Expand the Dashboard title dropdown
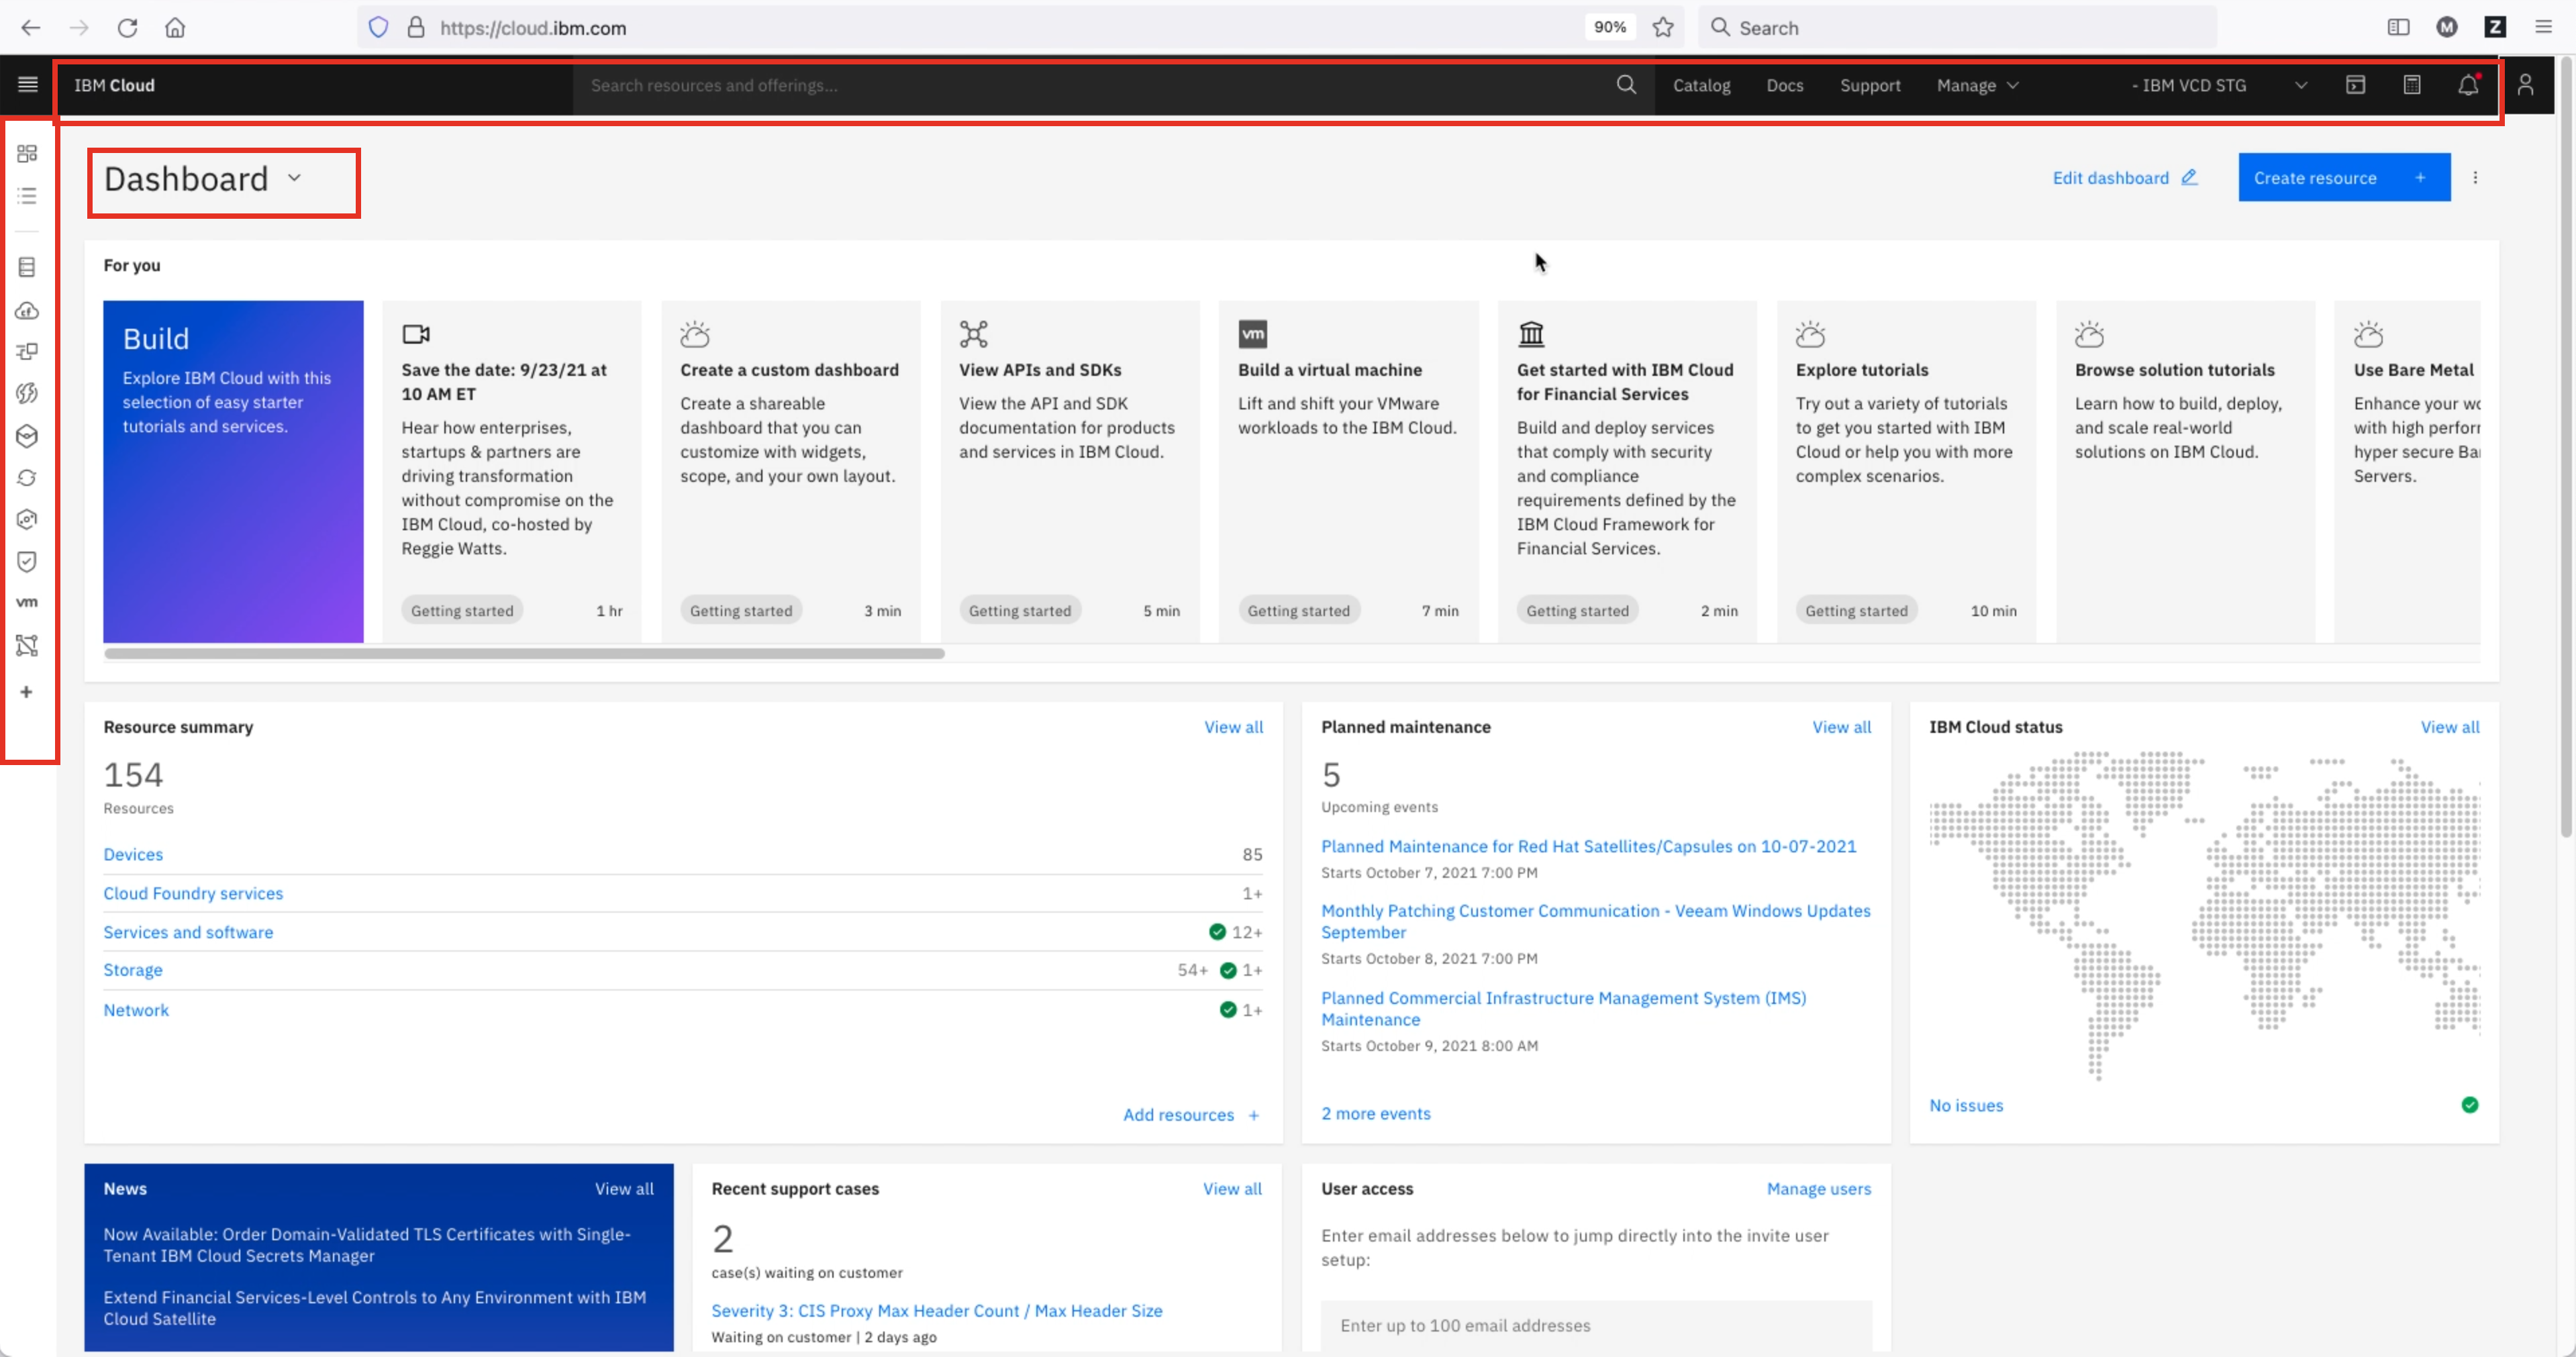The height and width of the screenshot is (1357, 2576). pos(294,179)
